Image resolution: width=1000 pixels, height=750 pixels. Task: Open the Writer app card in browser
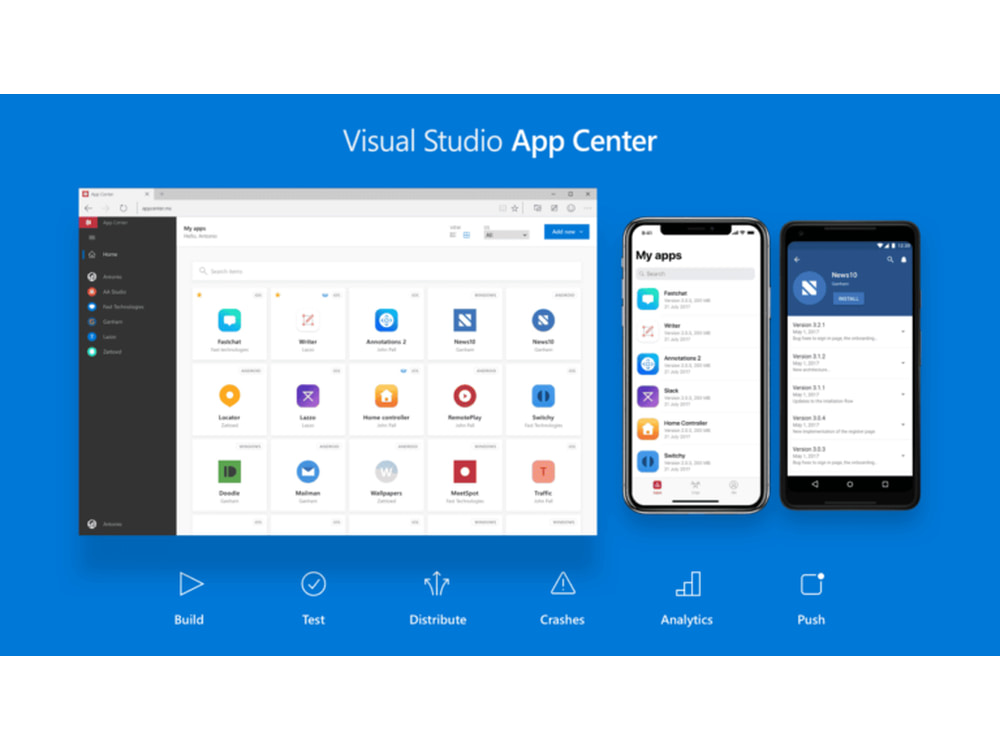[x=308, y=324]
